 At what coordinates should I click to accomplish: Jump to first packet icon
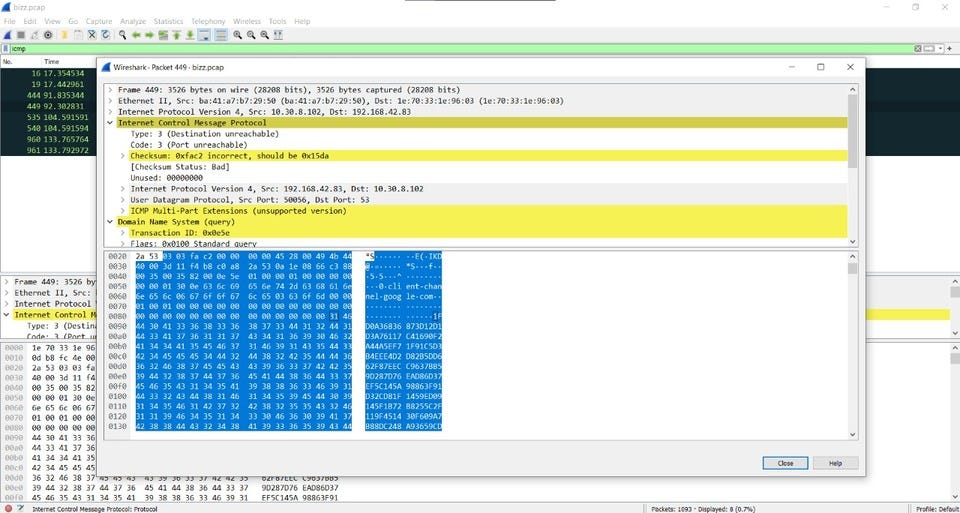click(x=176, y=35)
